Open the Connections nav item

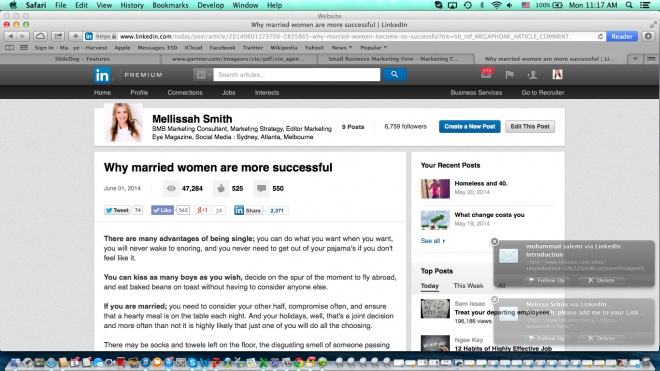coord(185,93)
